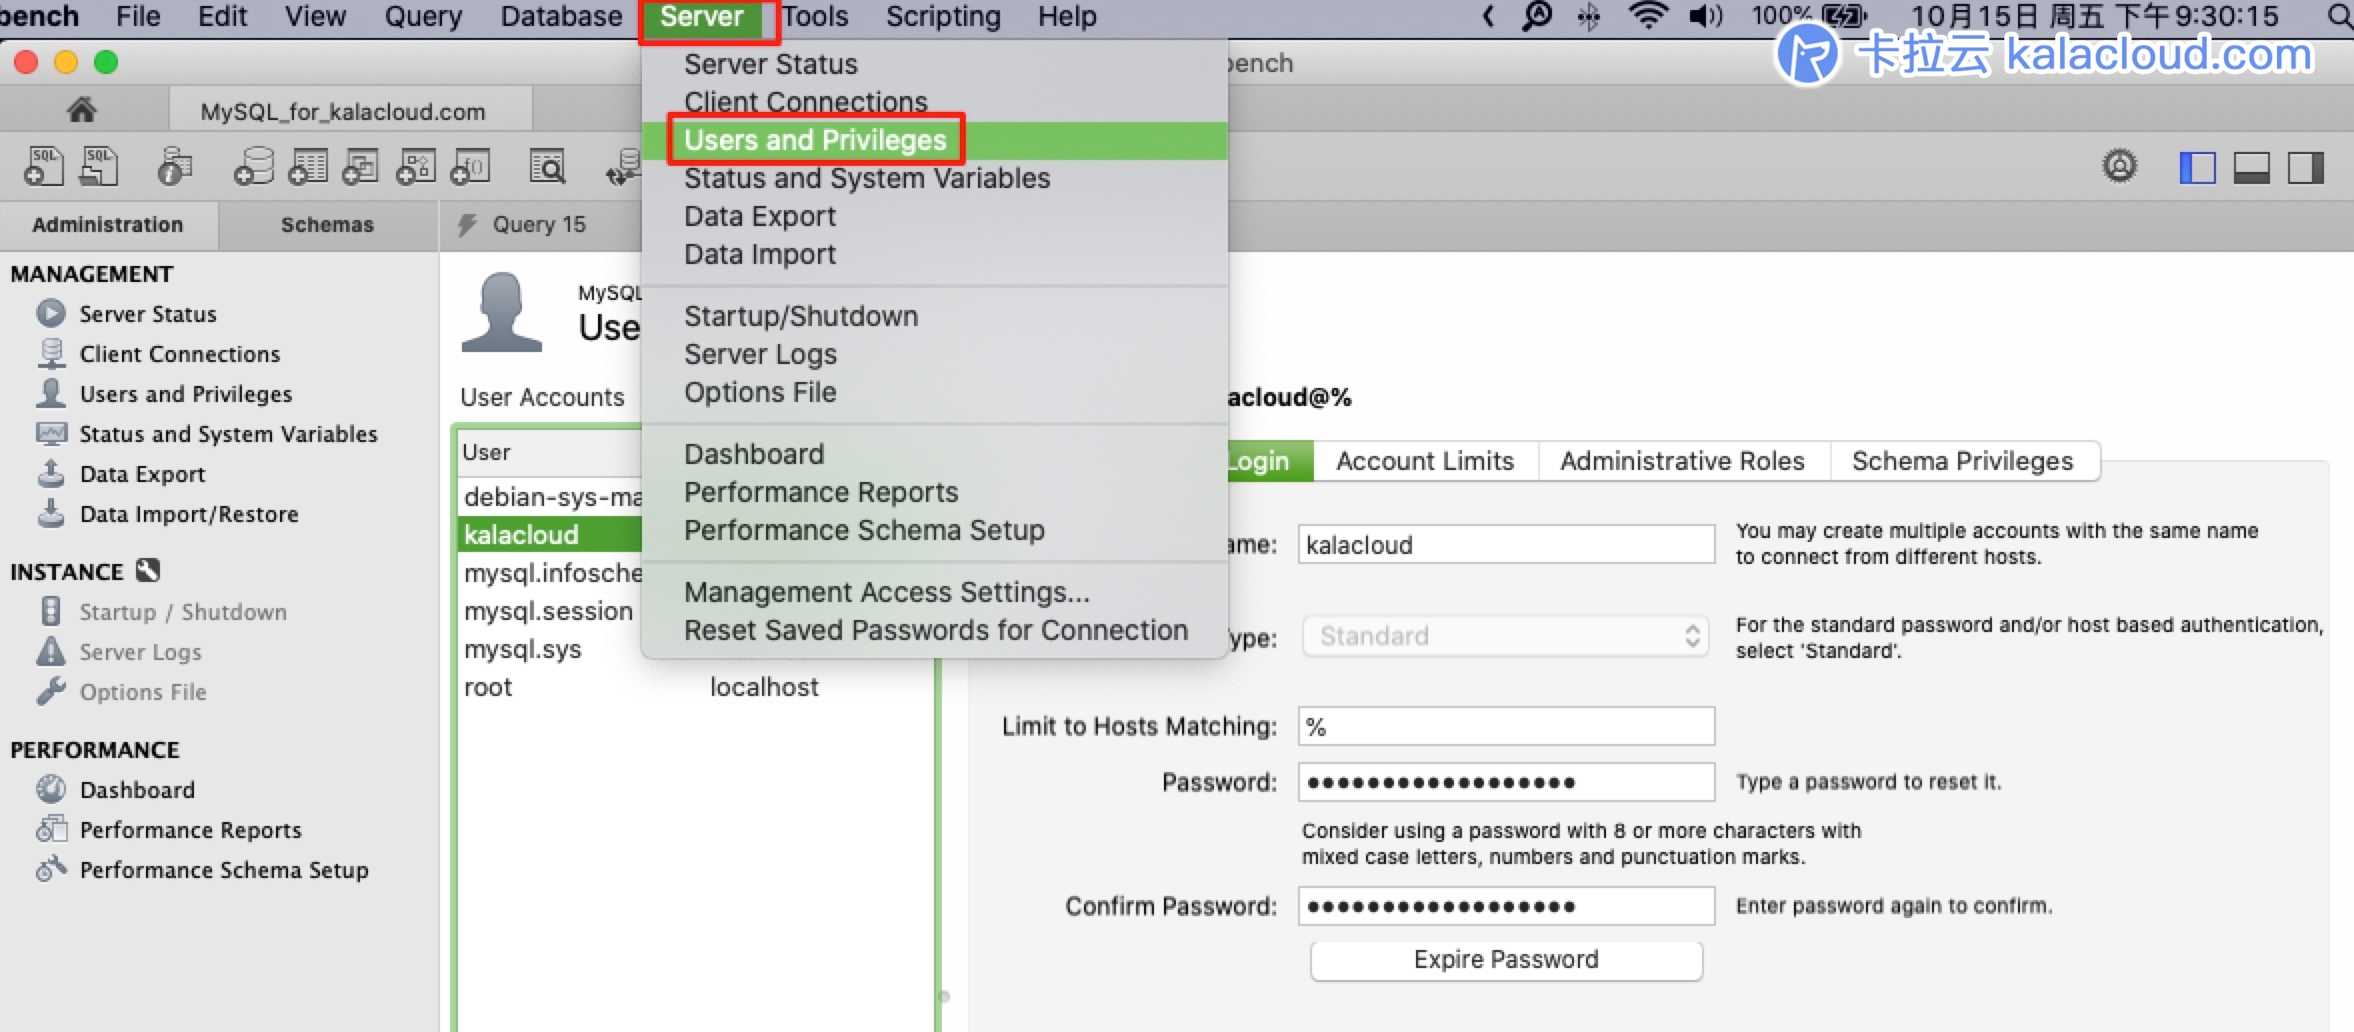Click the Data Export sidebar icon

click(x=51, y=473)
